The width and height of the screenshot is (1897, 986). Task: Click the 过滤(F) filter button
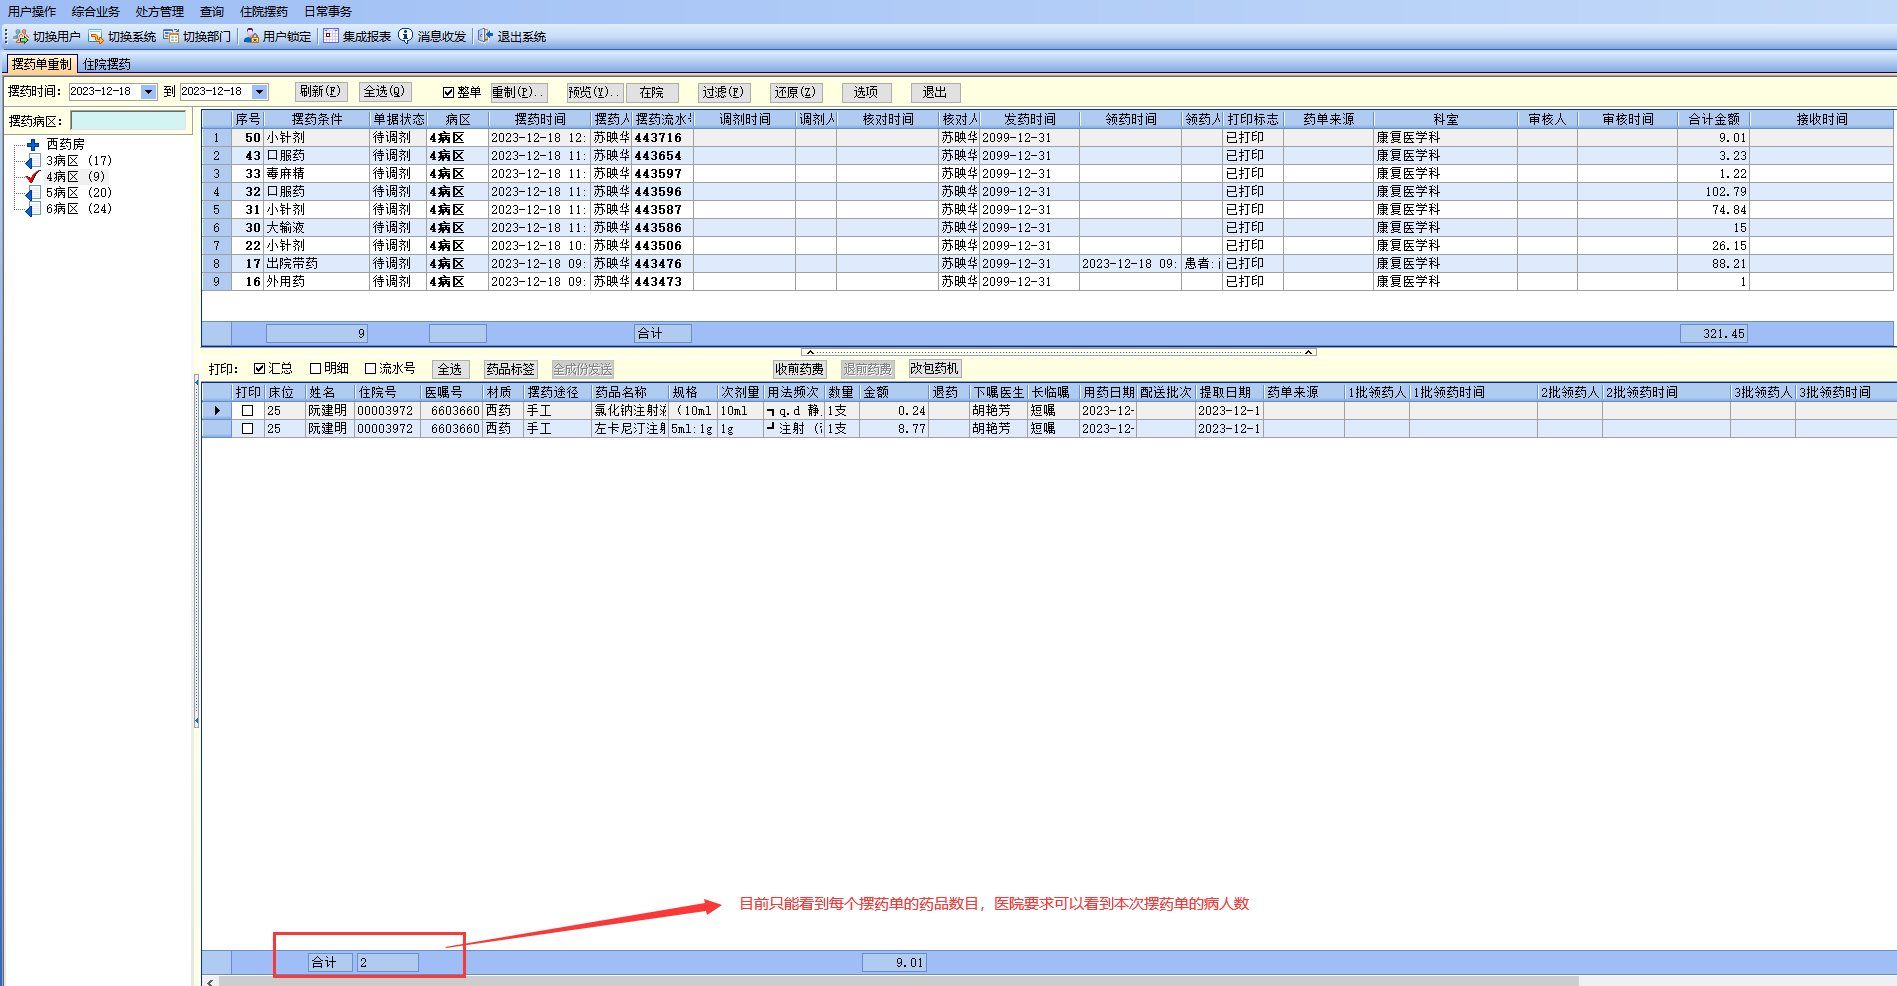[x=723, y=92]
